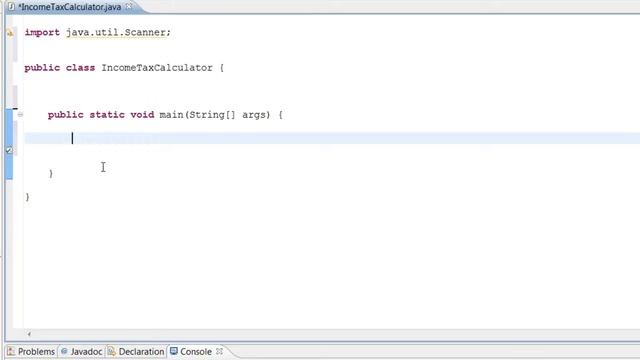Image resolution: width=640 pixels, height=360 pixels.
Task: Collapse the main method fold toggle
Action: pos(20,115)
